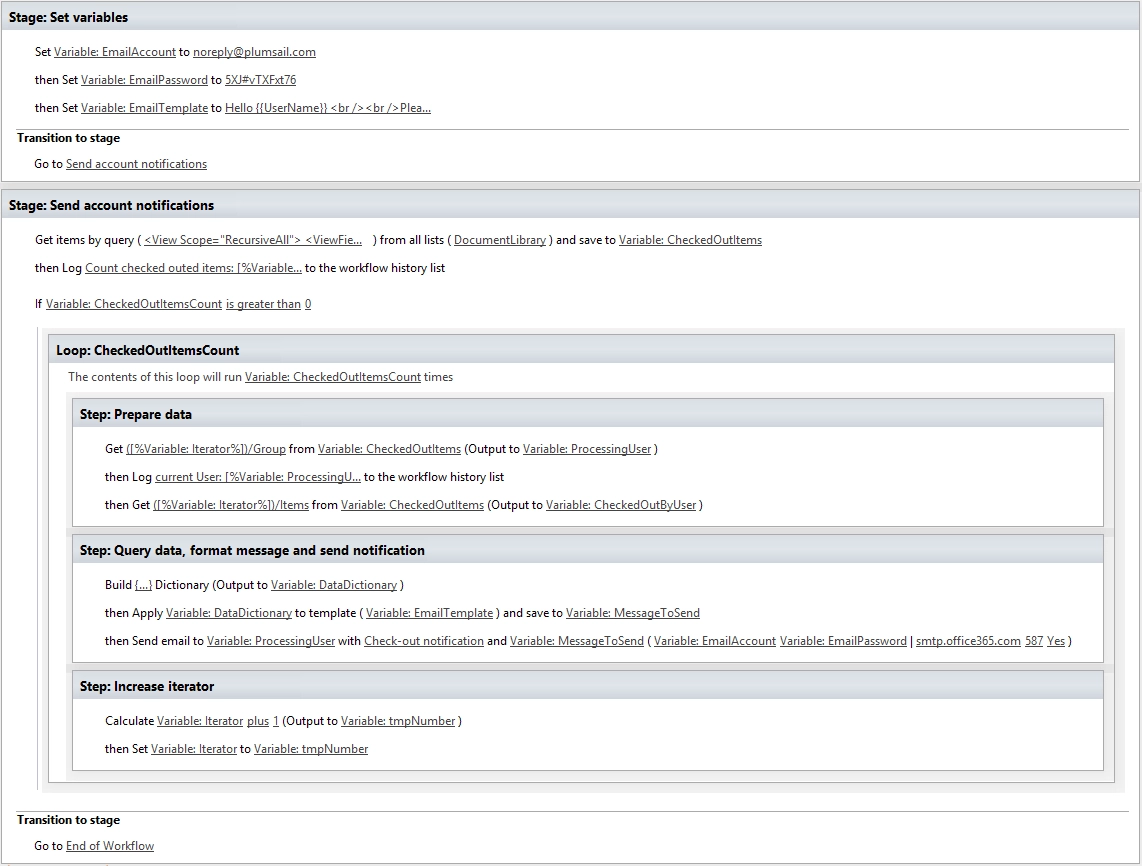Select Variable: CheckedOutItems in the Get items action
This screenshot has width=1142, height=866.
pos(690,240)
